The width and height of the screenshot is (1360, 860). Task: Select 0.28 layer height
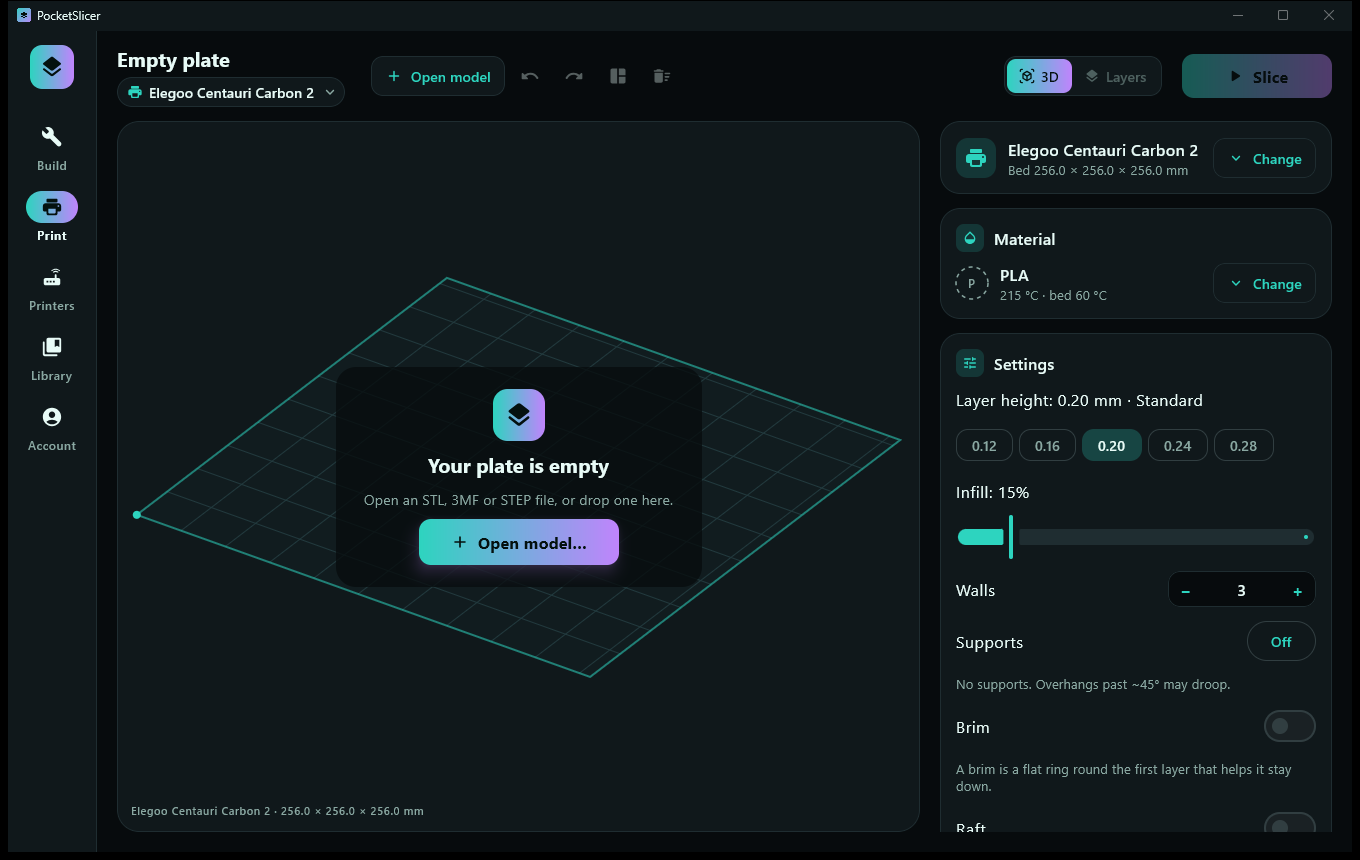tap(1244, 445)
